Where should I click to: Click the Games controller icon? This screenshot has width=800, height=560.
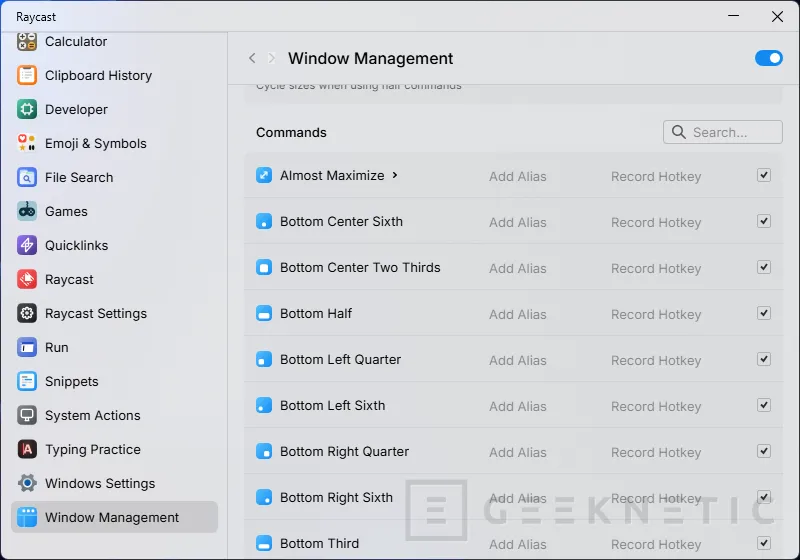tap(27, 211)
